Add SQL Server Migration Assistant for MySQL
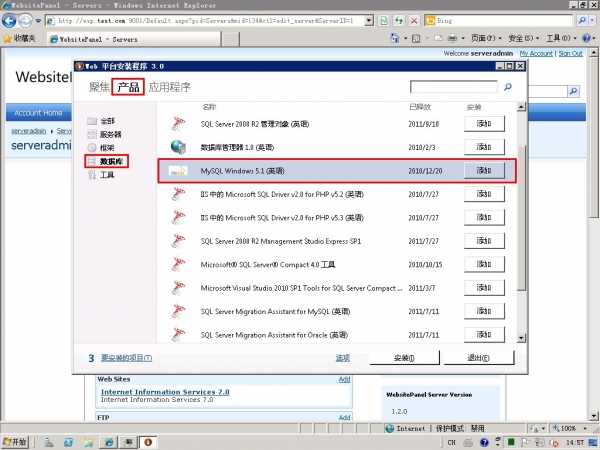 click(484, 311)
